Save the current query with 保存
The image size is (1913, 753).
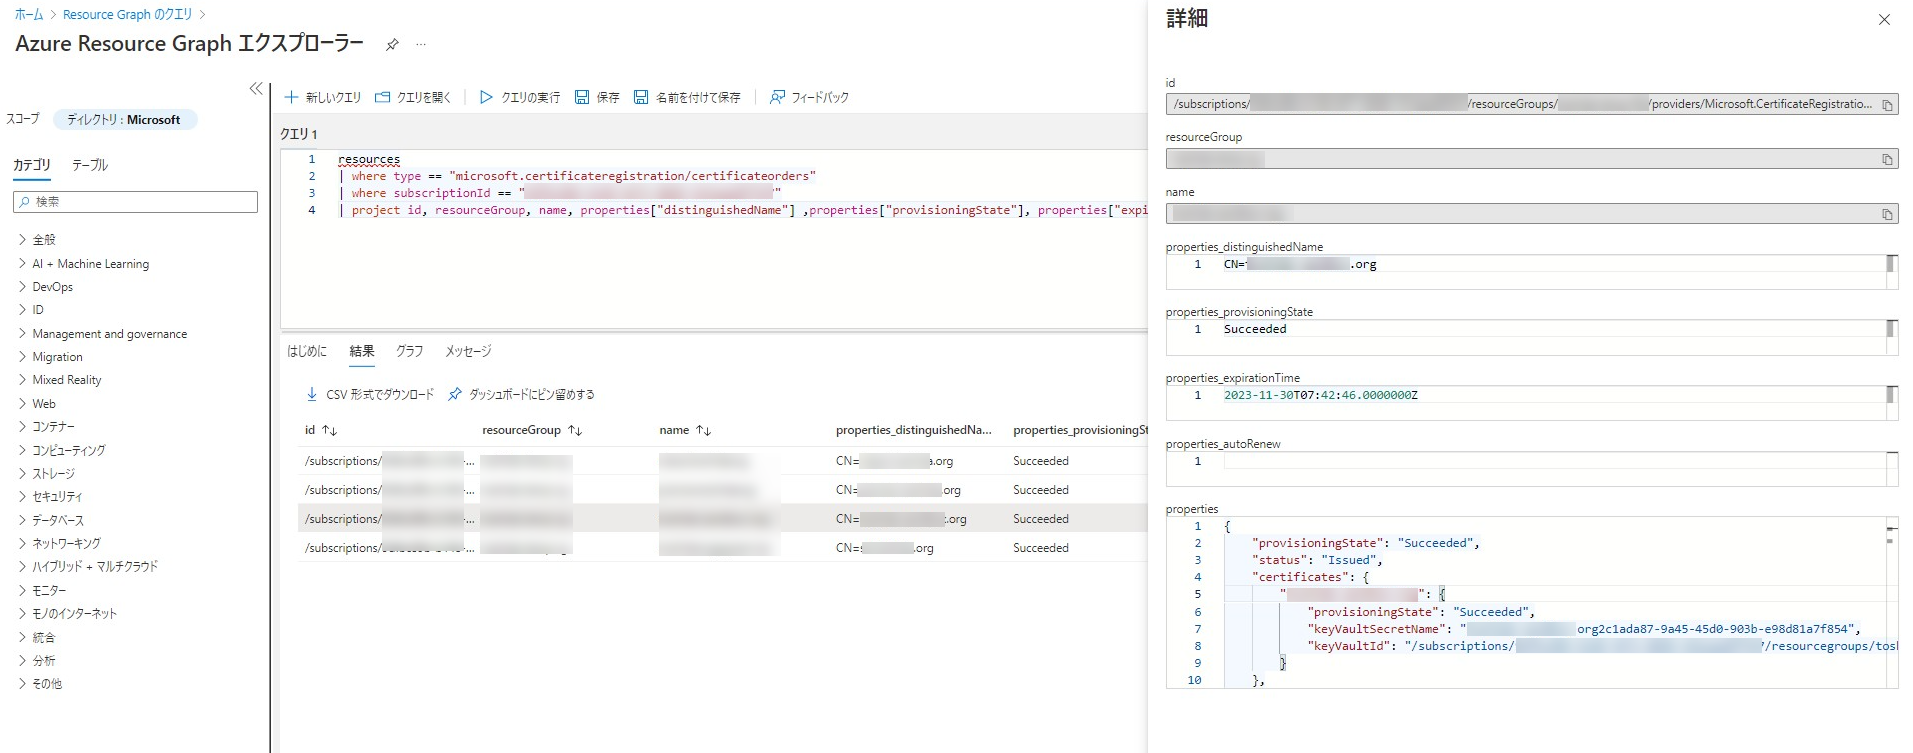click(597, 97)
